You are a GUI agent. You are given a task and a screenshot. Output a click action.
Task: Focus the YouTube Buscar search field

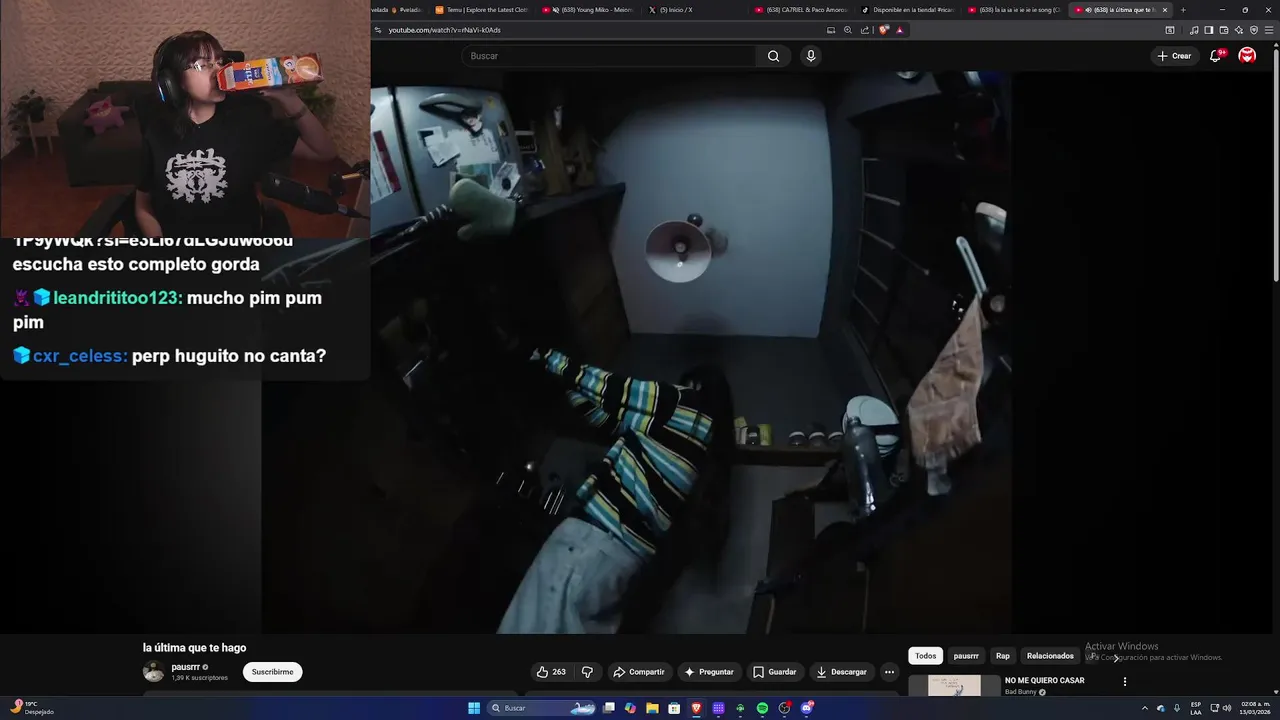pos(610,56)
